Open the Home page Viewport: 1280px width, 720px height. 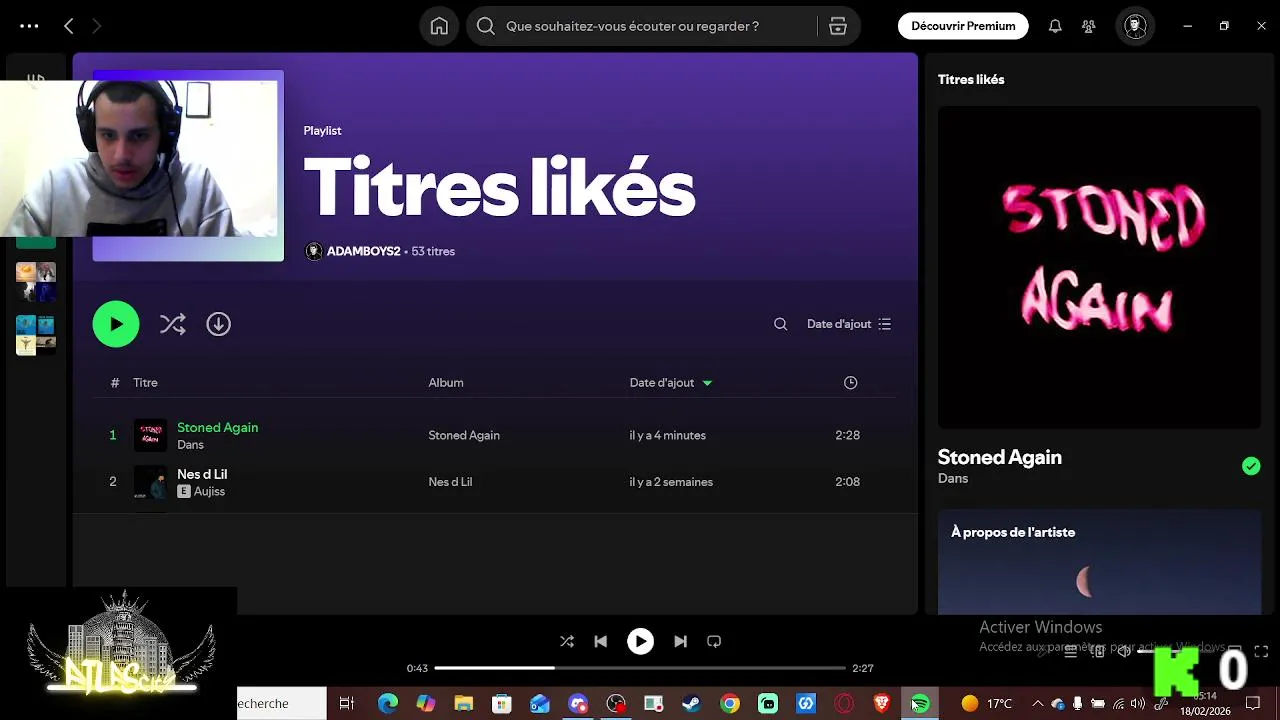click(439, 26)
